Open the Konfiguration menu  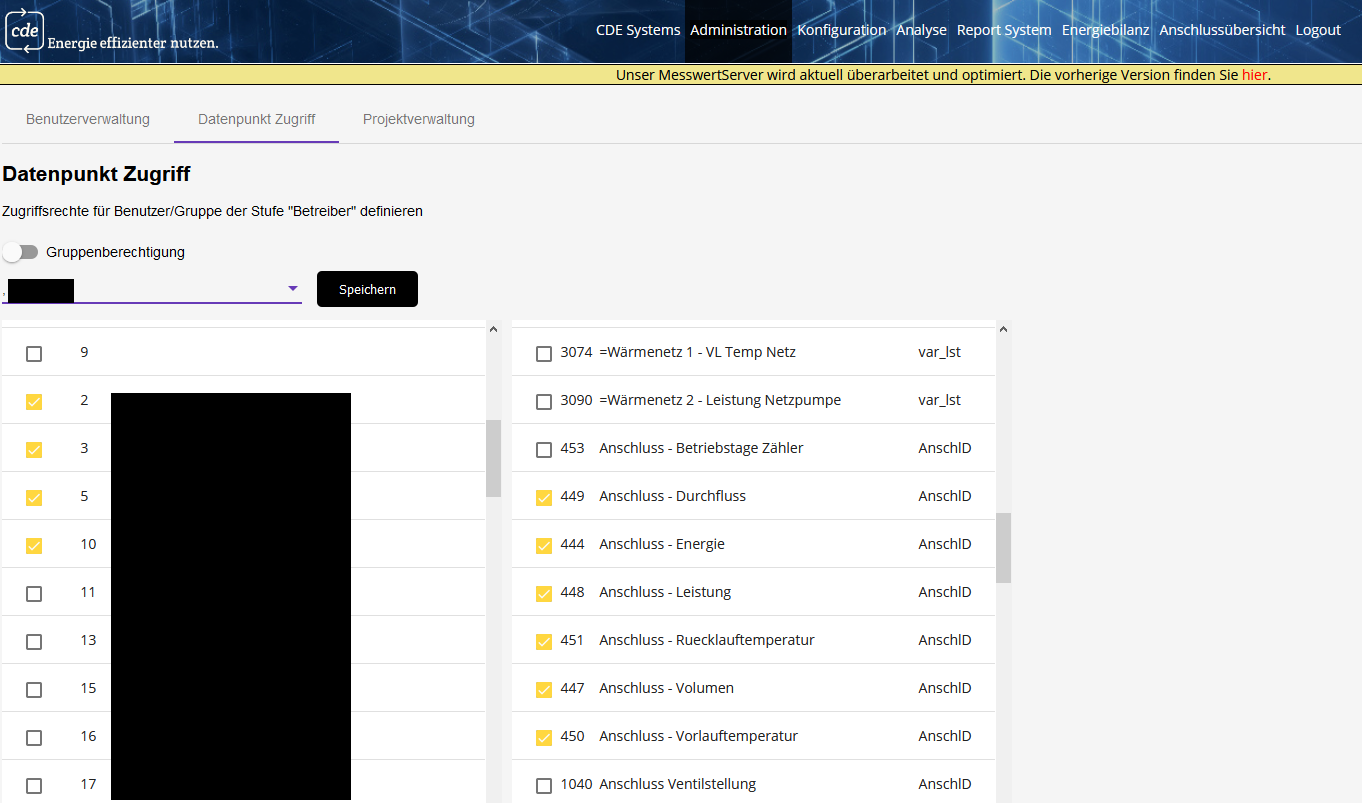click(x=841, y=30)
